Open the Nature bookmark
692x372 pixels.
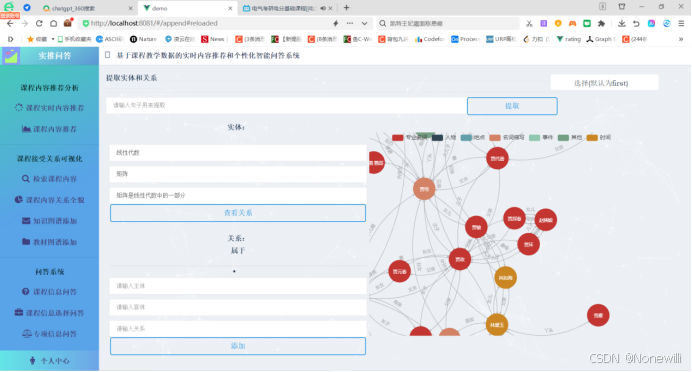tap(143, 39)
